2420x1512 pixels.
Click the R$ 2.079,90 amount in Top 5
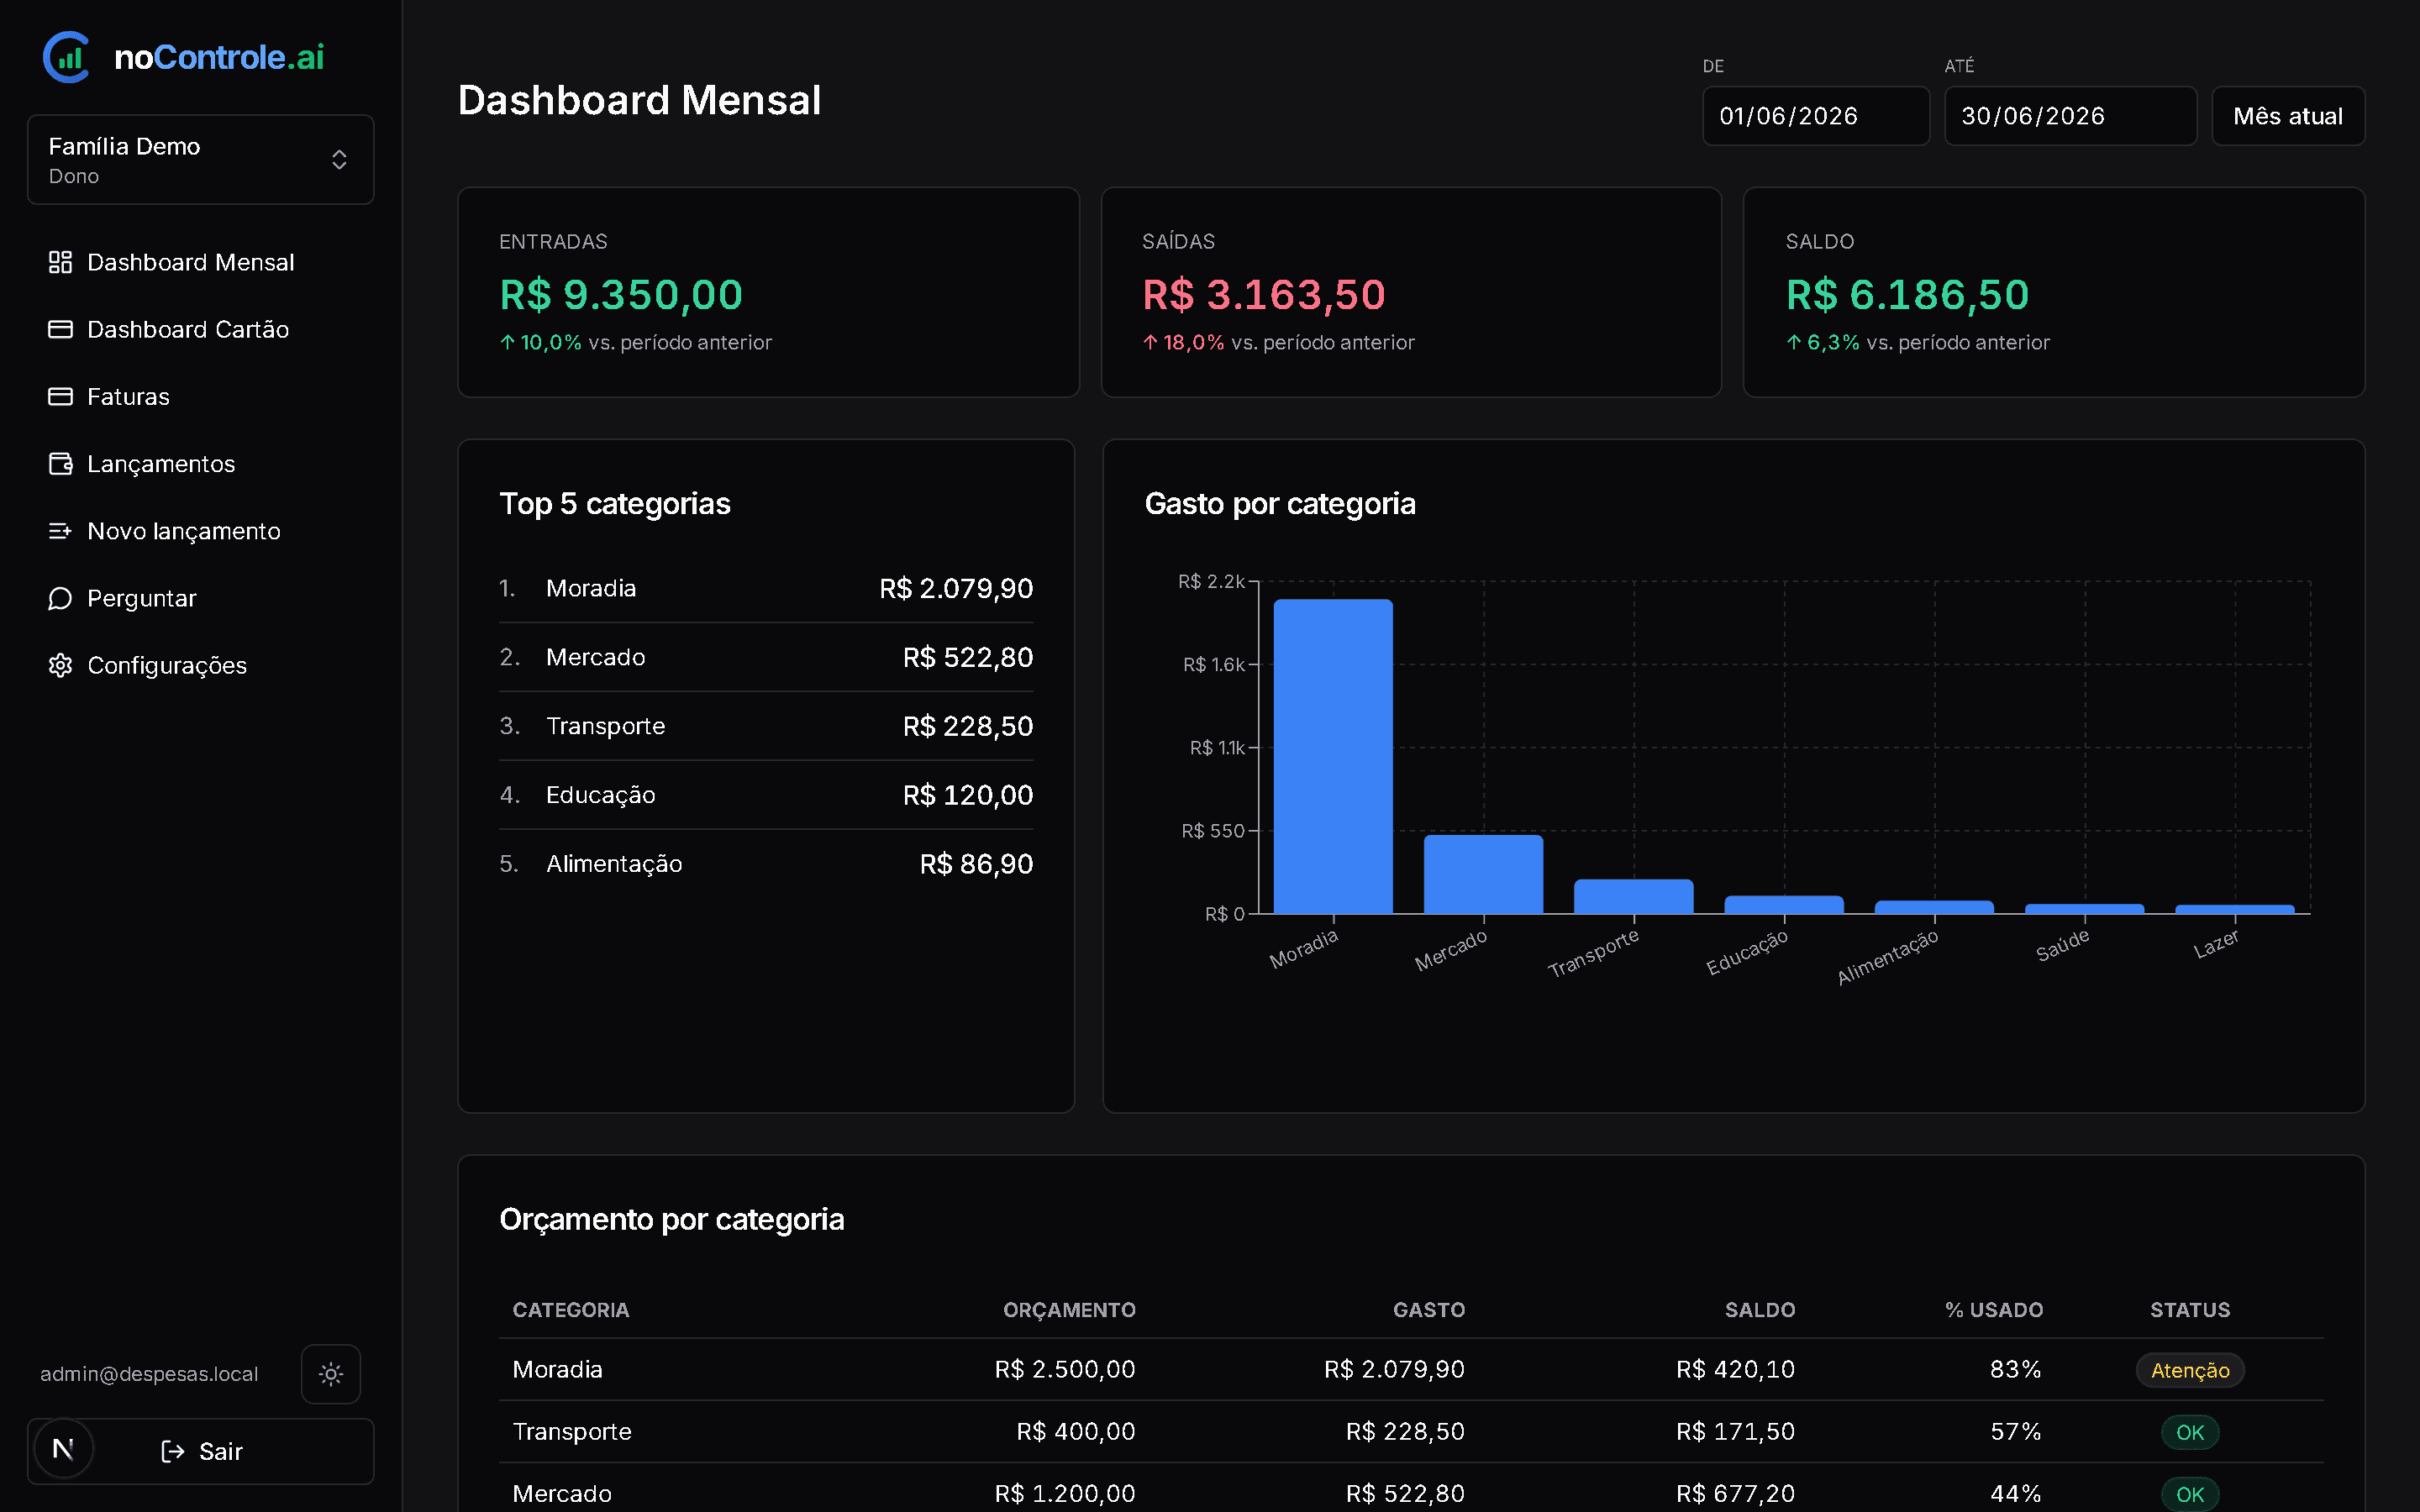click(x=956, y=588)
